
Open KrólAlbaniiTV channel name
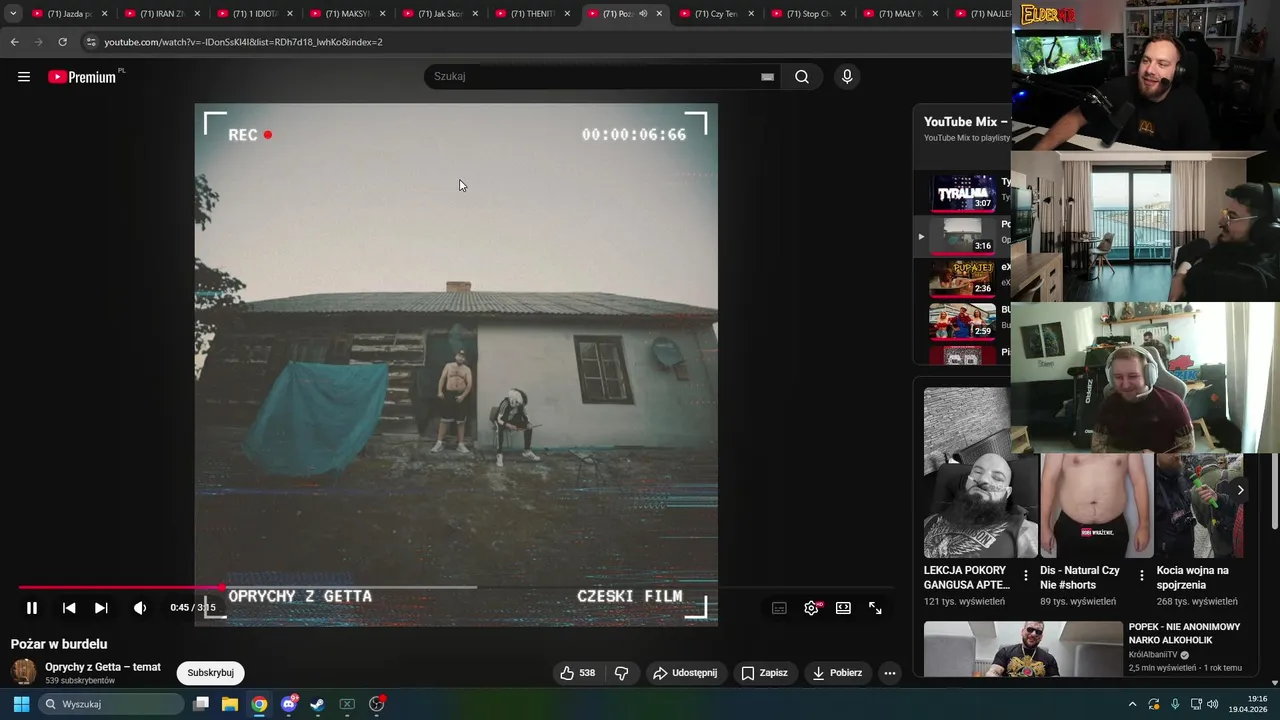pos(1153,655)
